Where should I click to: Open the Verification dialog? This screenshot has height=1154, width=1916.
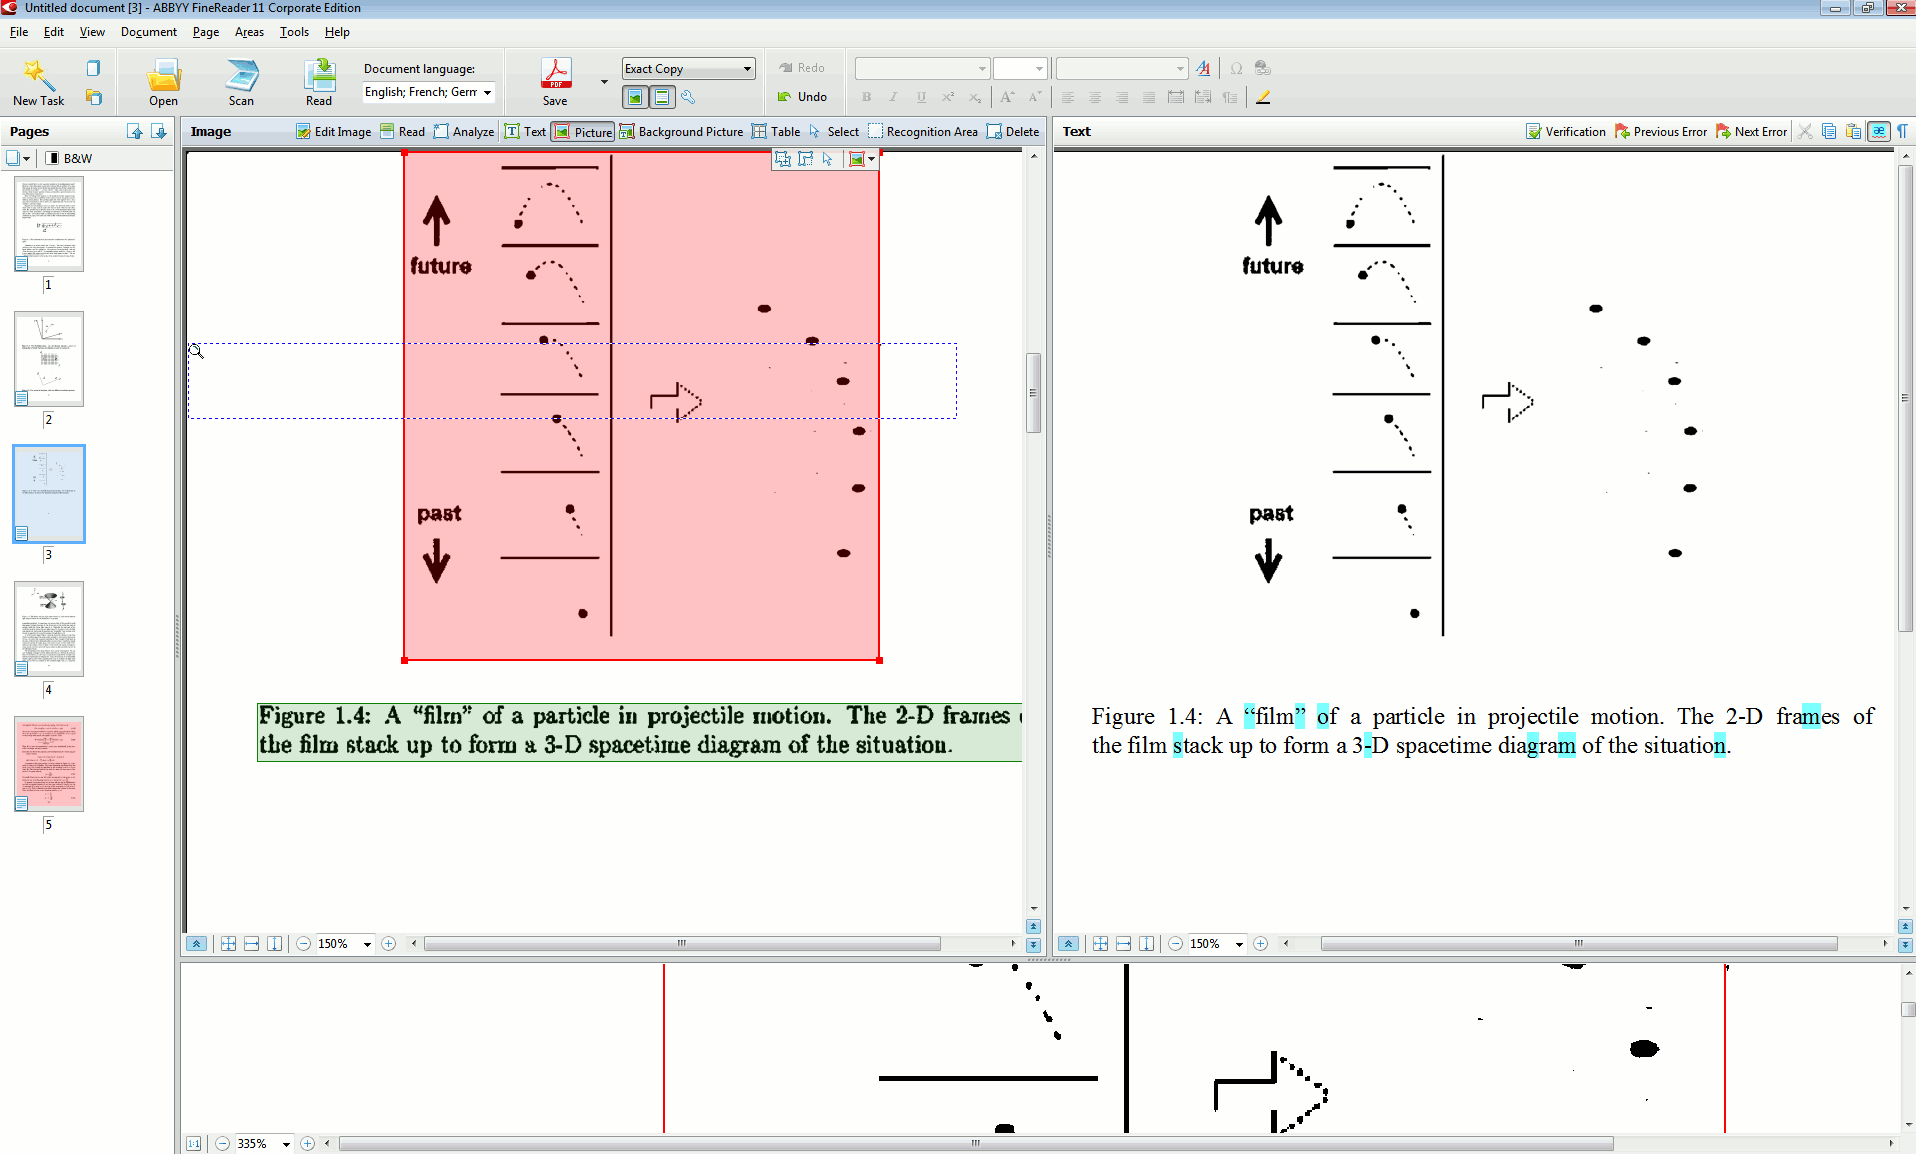(x=1566, y=132)
